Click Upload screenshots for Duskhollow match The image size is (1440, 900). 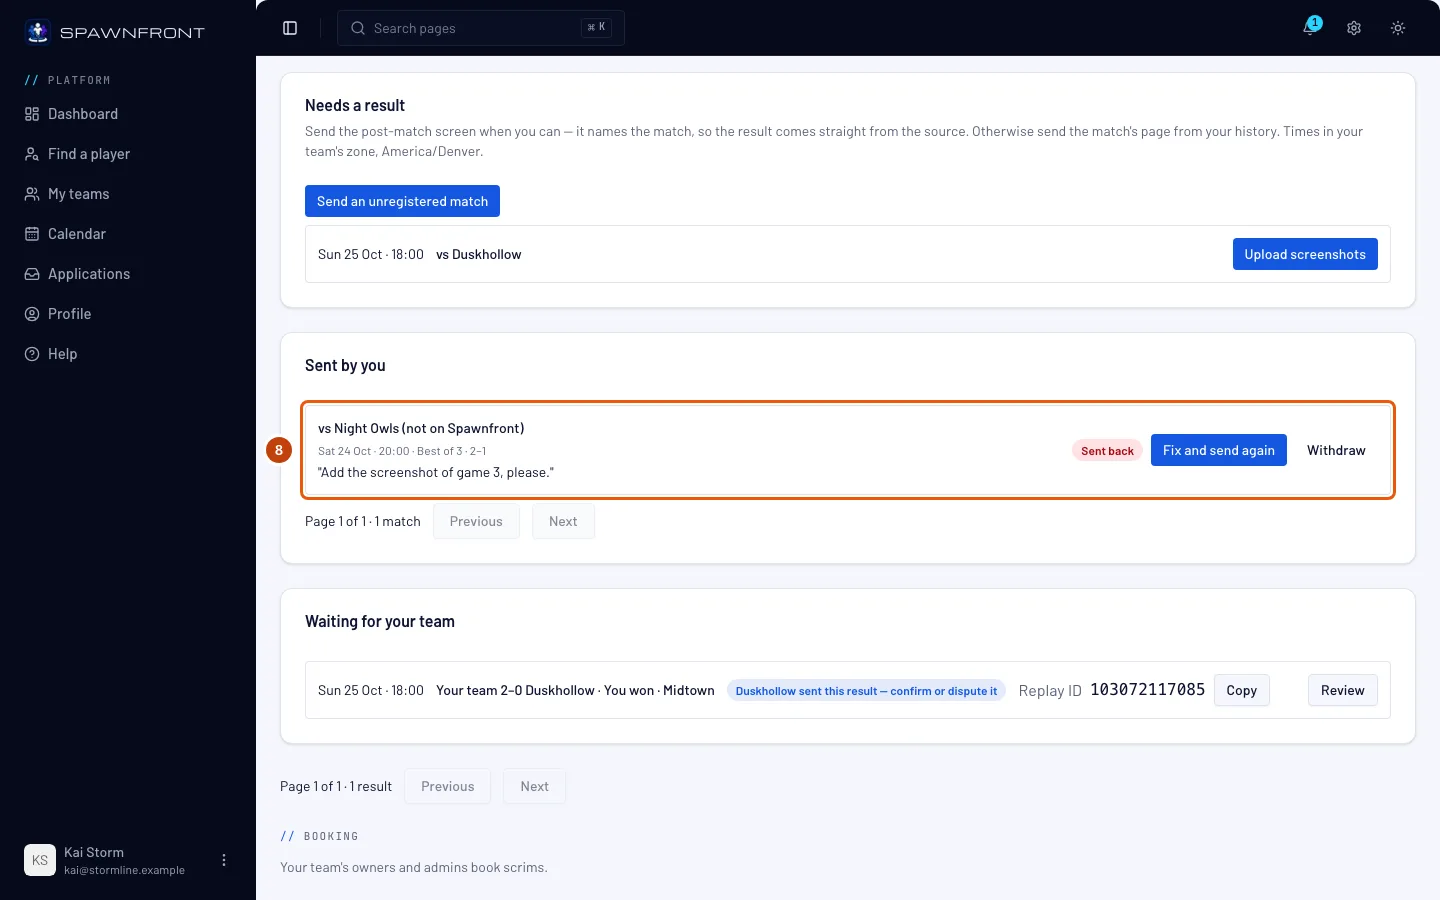pos(1305,254)
